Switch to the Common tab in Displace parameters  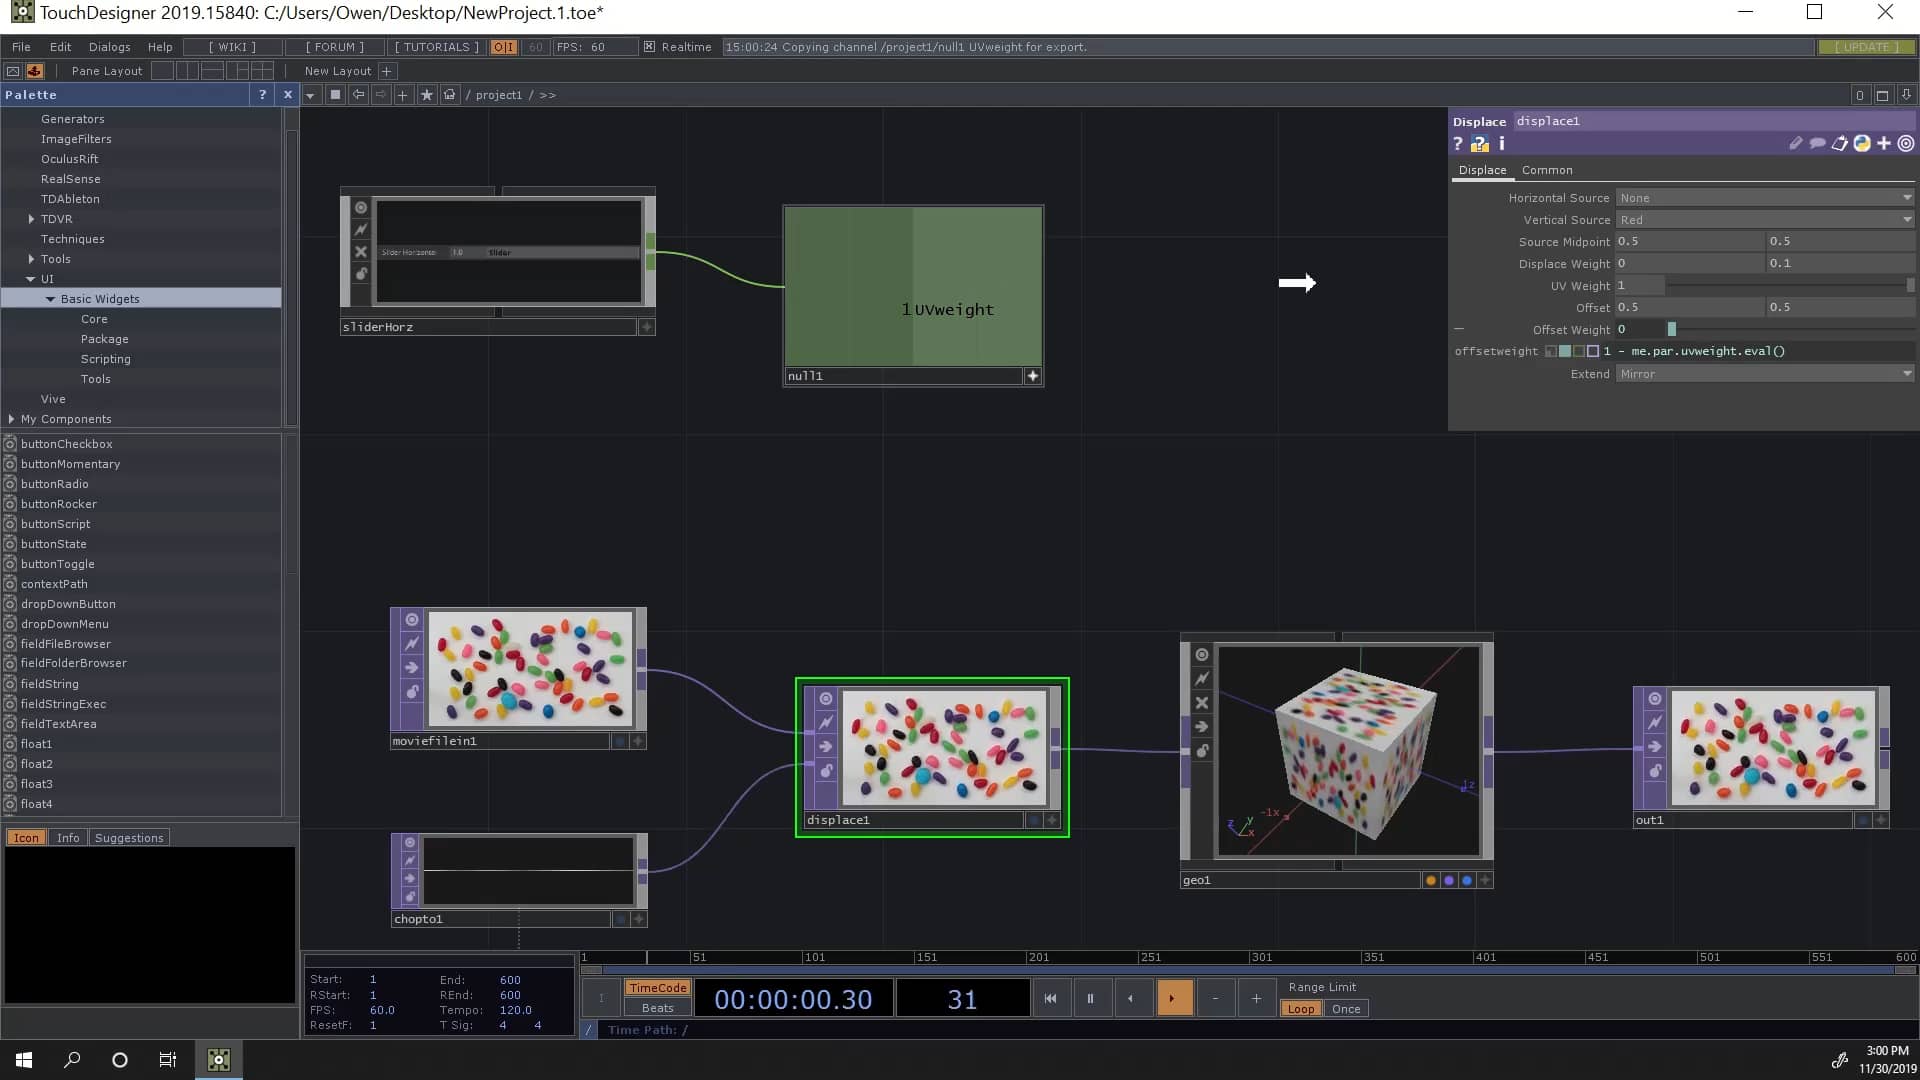(1547, 170)
